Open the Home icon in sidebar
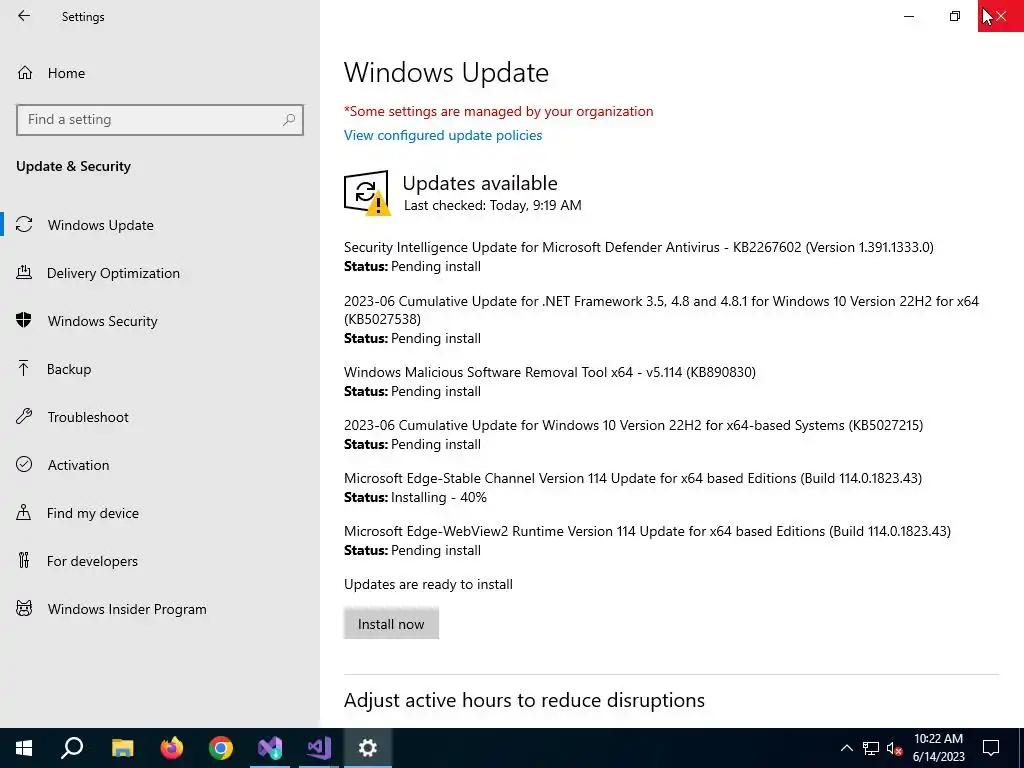The width and height of the screenshot is (1024, 768). (x=25, y=72)
